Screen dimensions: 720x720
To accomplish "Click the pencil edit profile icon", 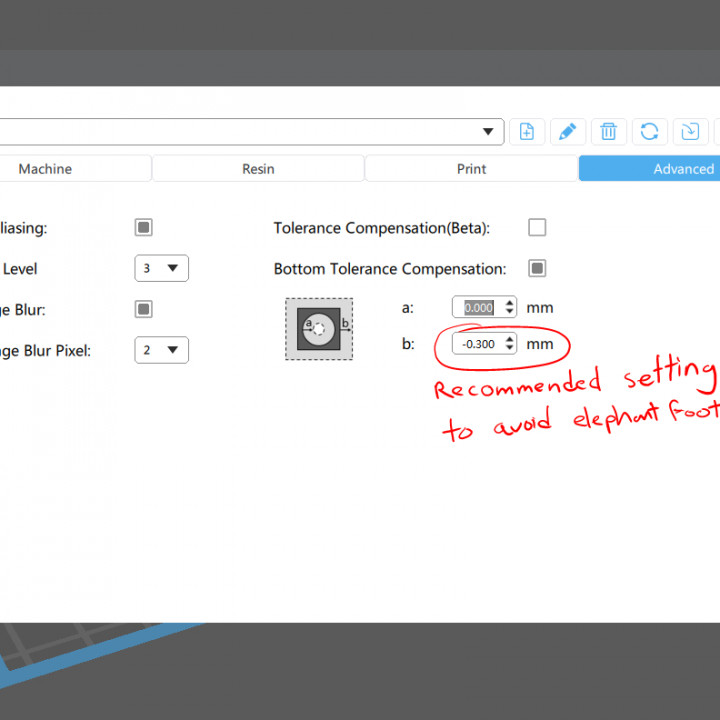I will click(567, 132).
